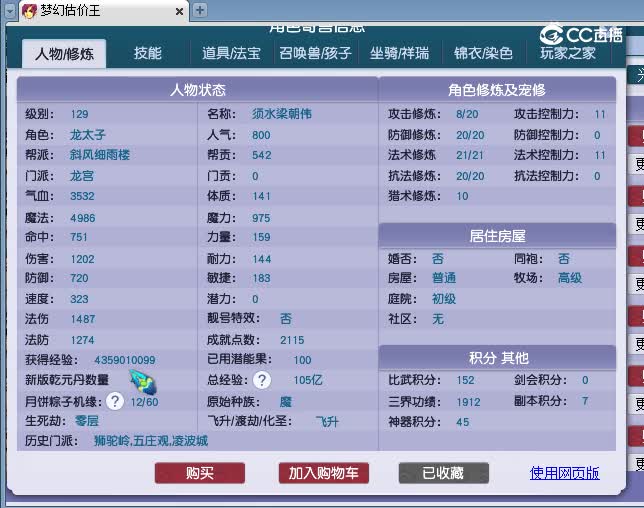644x508 pixels.
Task: Switch to the 召唤兽/孩子 tab
Action: [x=315, y=53]
